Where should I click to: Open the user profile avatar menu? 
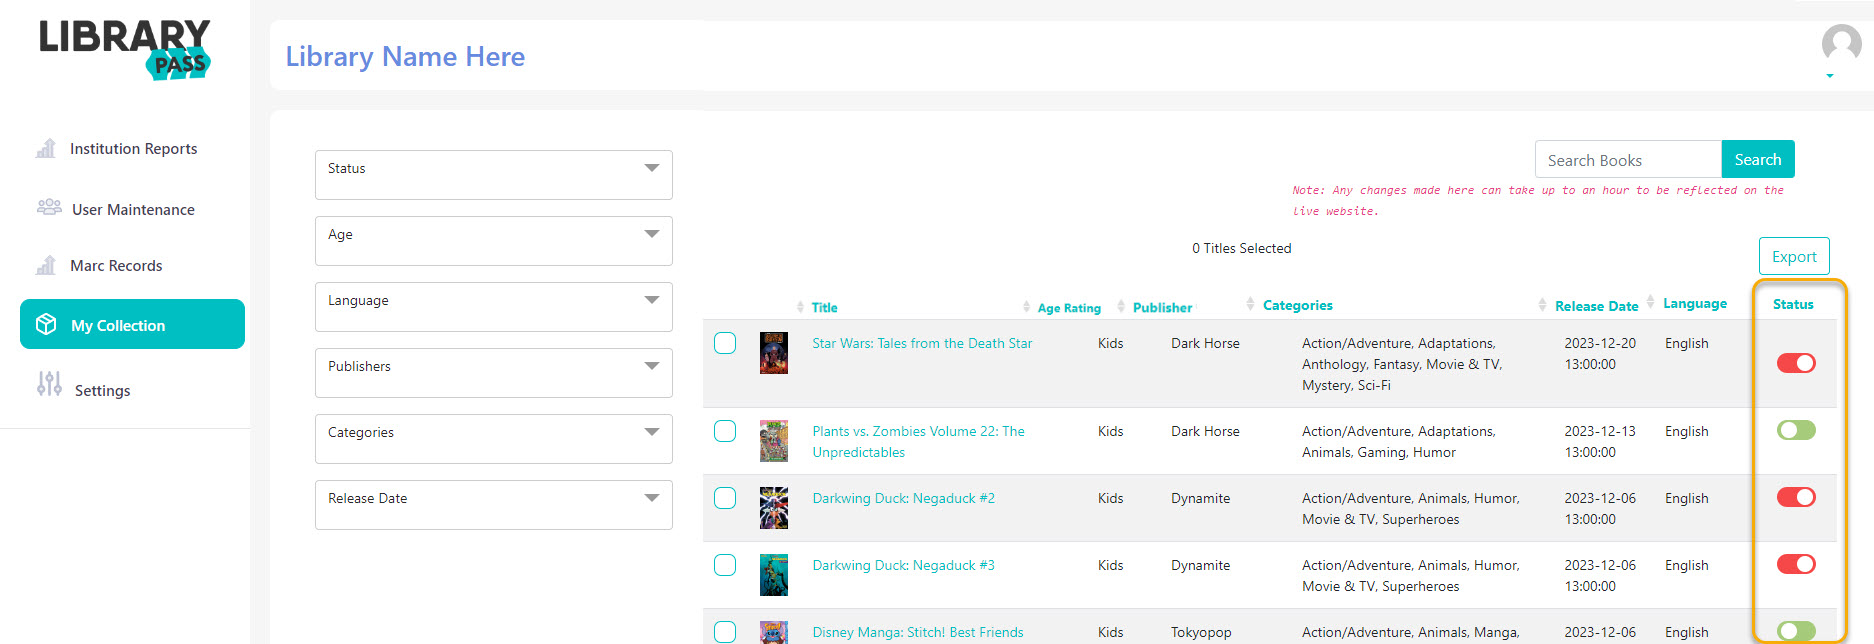[x=1841, y=43]
